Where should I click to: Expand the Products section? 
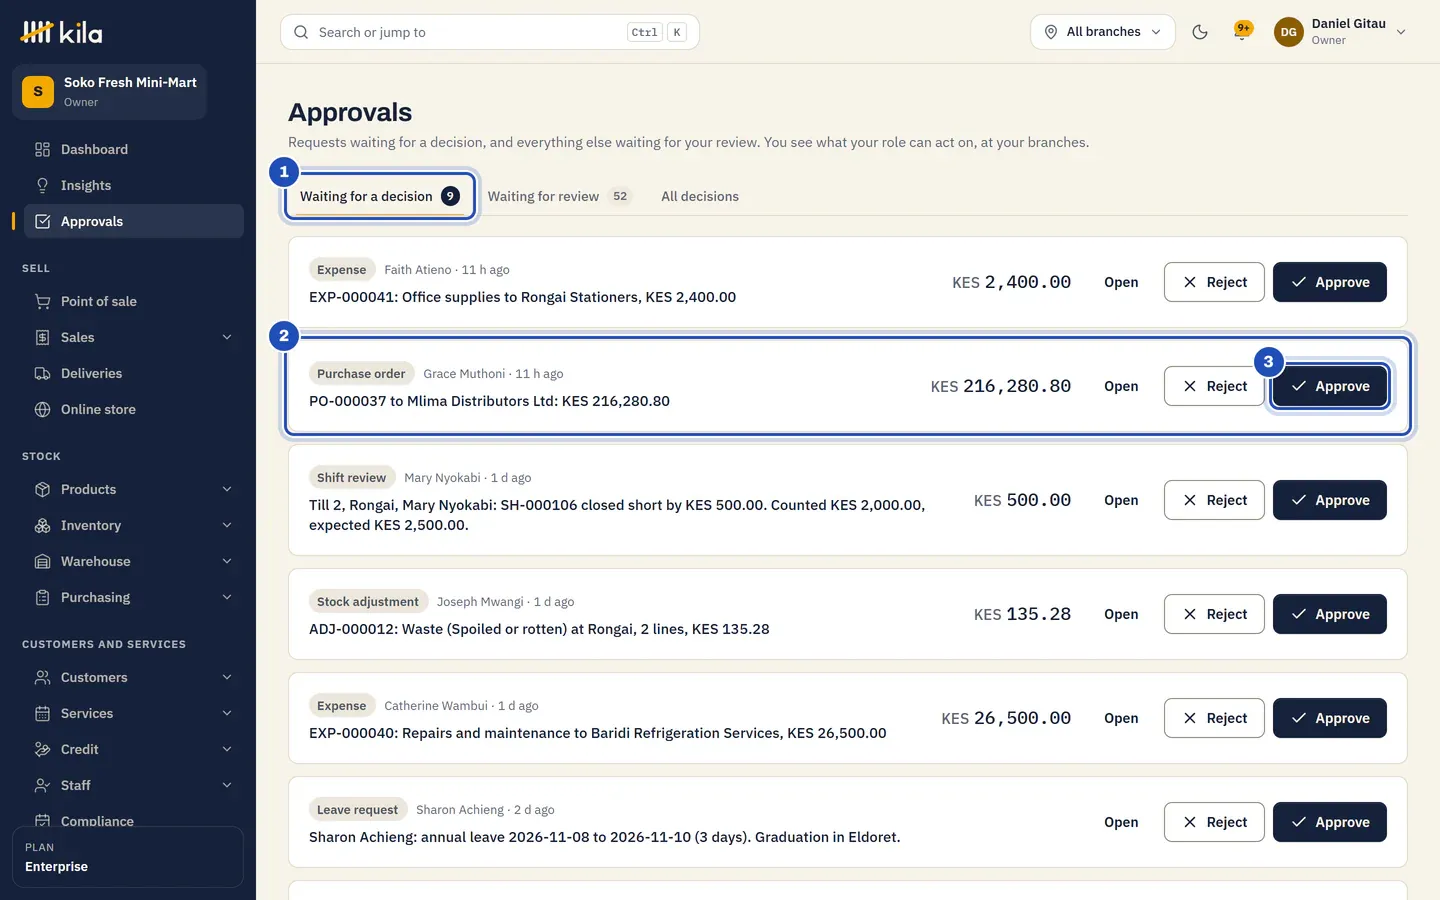pos(133,489)
